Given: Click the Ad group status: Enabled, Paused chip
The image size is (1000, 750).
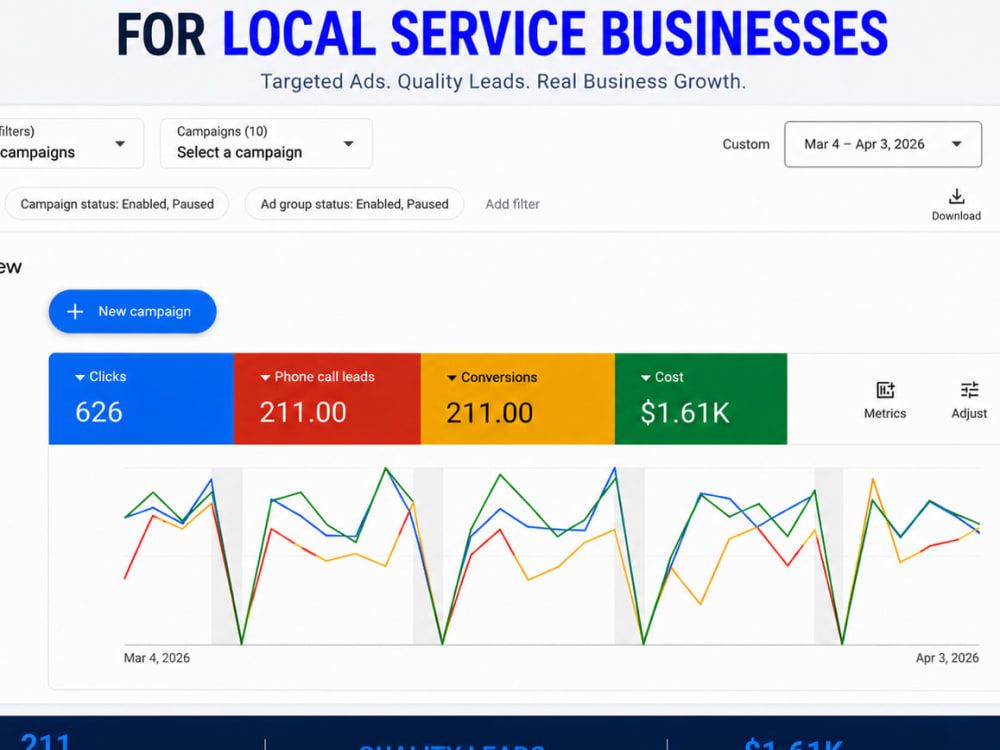Looking at the screenshot, I should (x=354, y=204).
